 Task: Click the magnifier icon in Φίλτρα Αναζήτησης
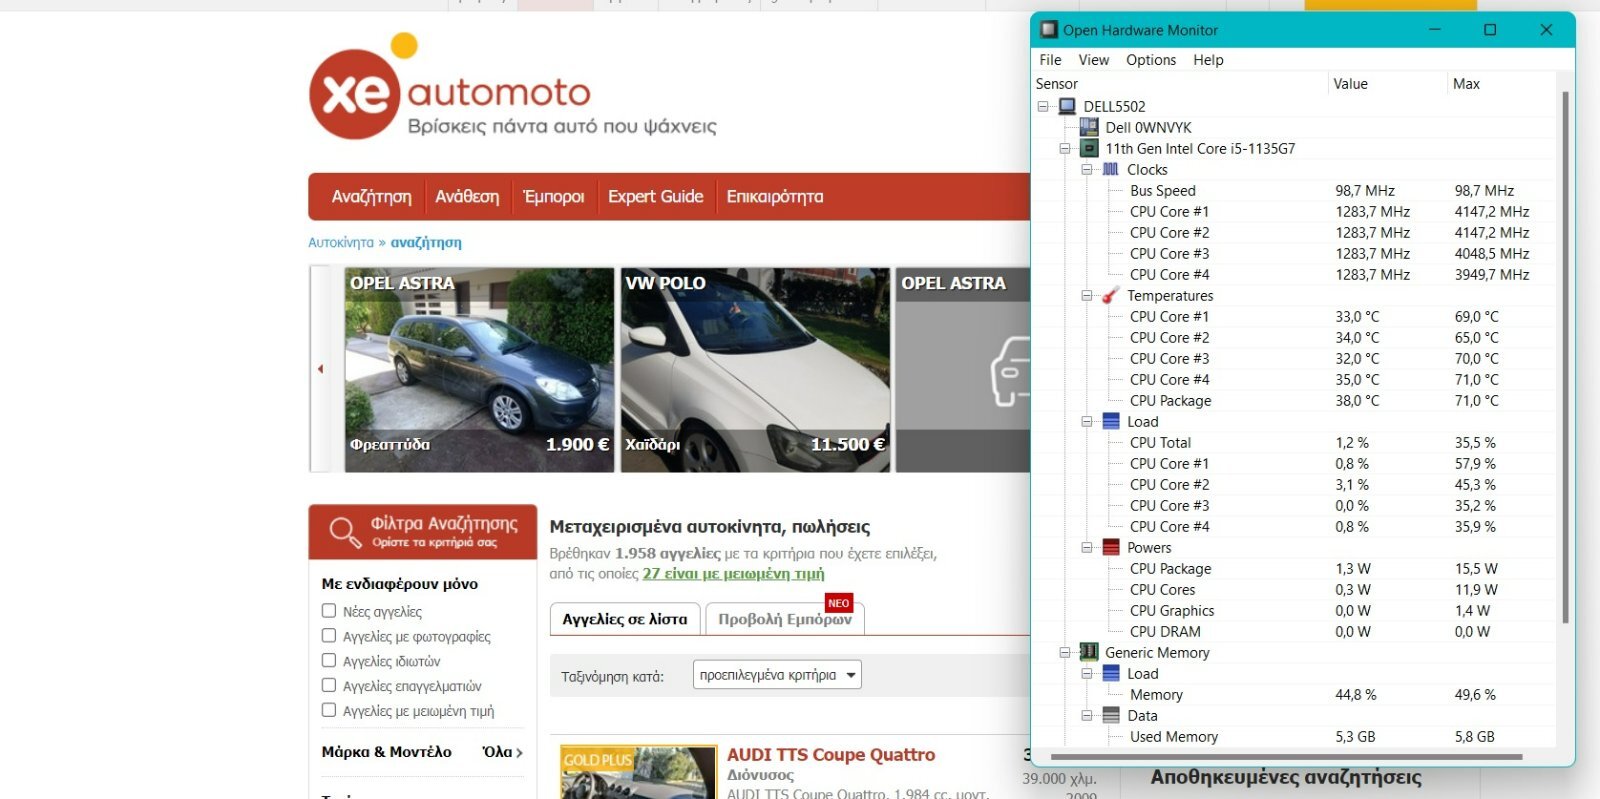pos(344,532)
